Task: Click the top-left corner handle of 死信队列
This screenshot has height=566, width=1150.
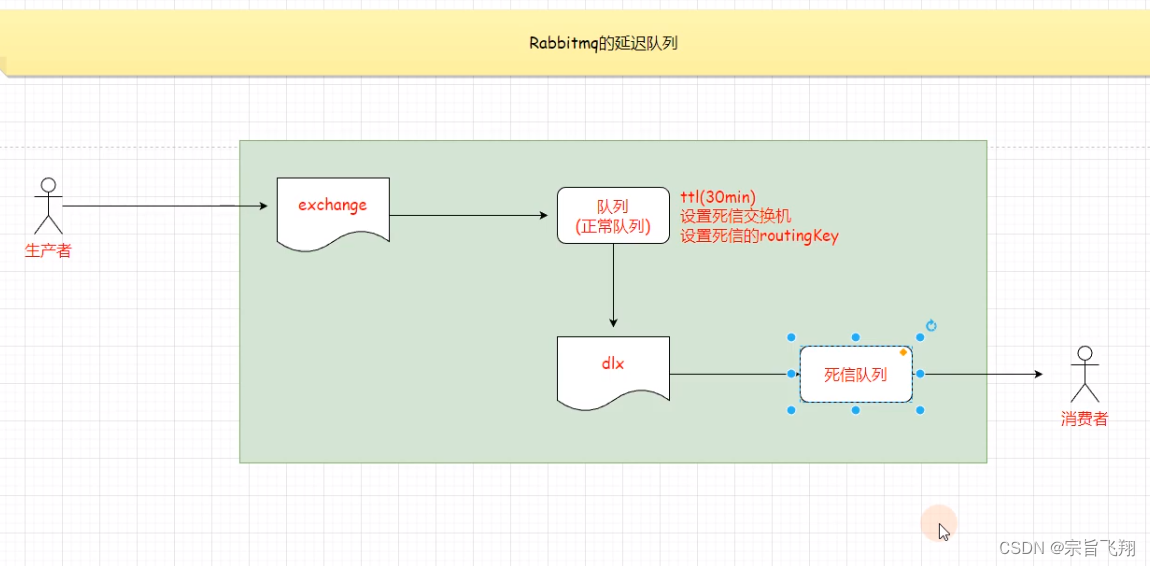Action: (791, 337)
